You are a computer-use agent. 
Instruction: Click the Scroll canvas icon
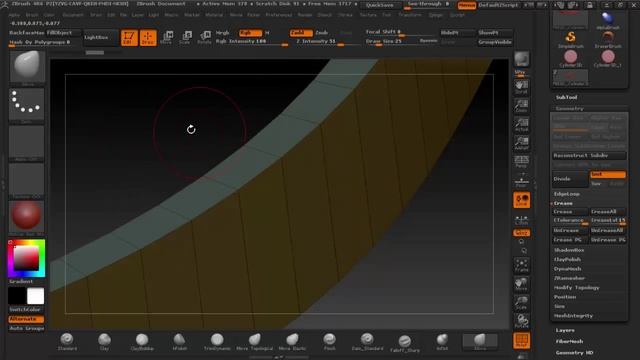(x=521, y=87)
